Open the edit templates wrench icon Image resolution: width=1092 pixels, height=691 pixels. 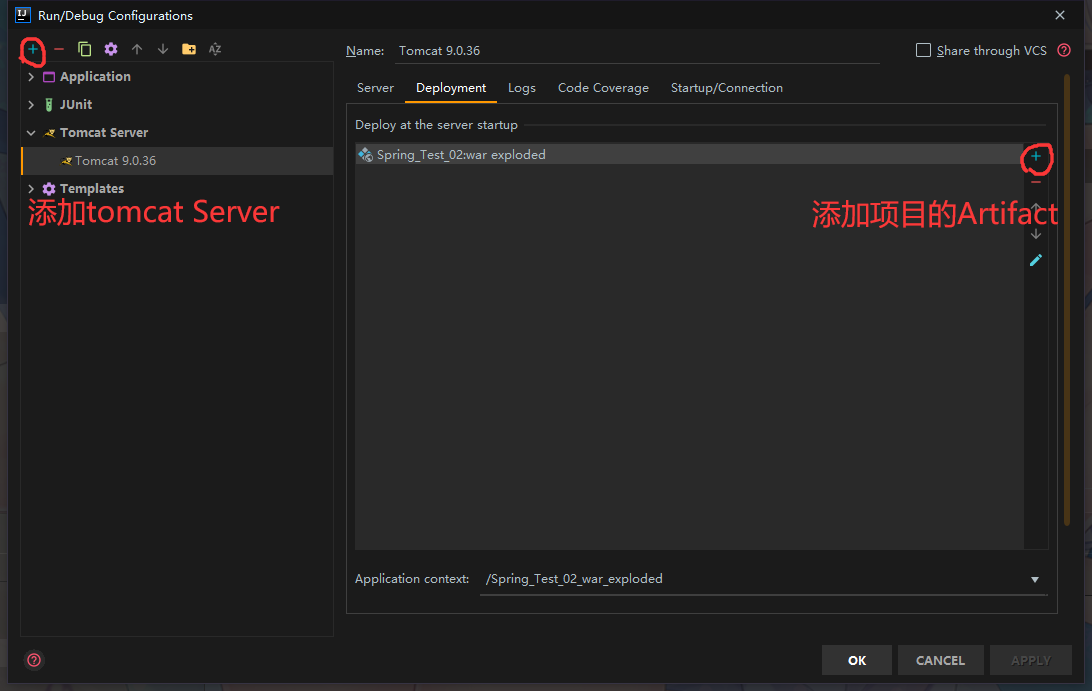(111, 49)
